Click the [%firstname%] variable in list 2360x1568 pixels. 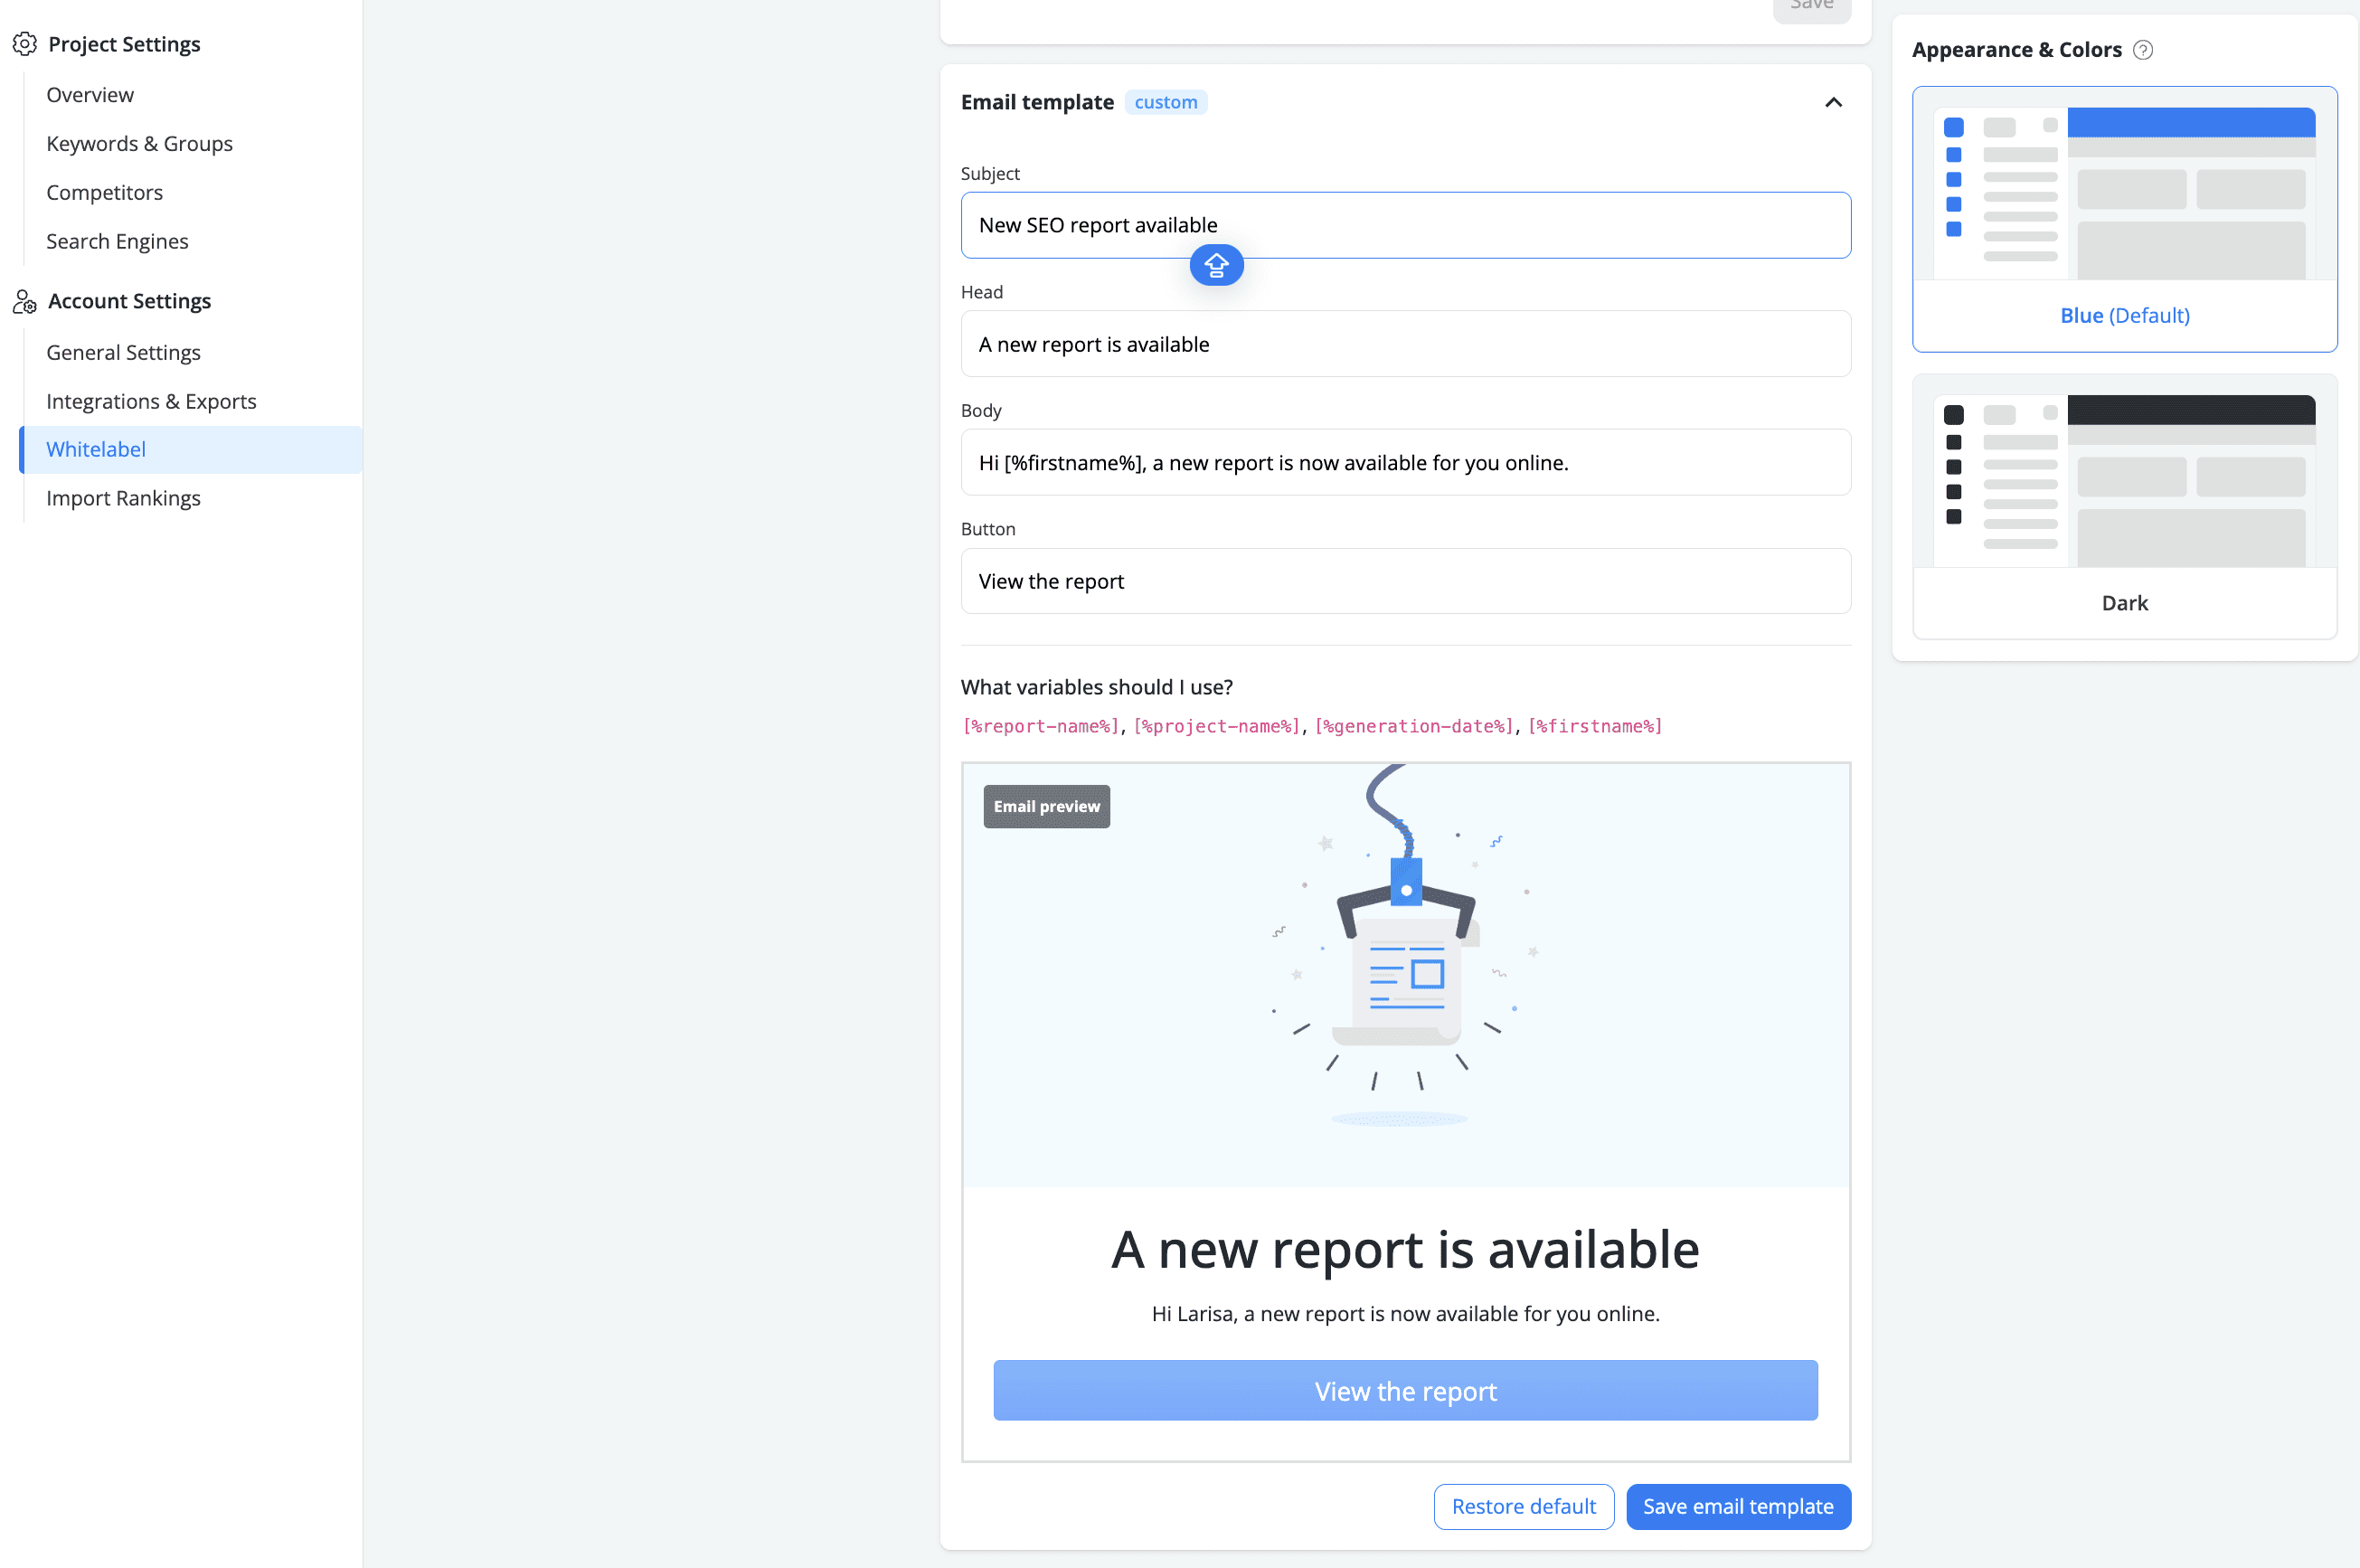point(1595,726)
